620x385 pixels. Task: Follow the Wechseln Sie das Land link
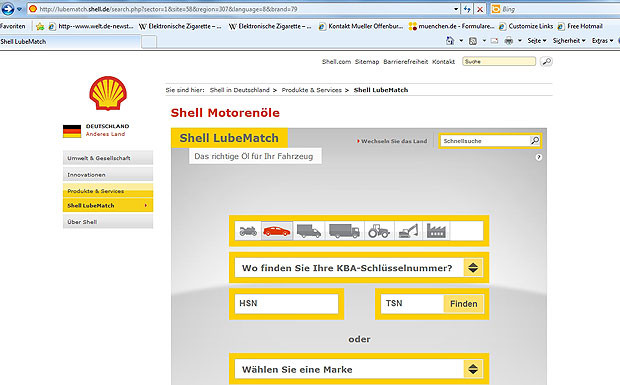point(392,141)
